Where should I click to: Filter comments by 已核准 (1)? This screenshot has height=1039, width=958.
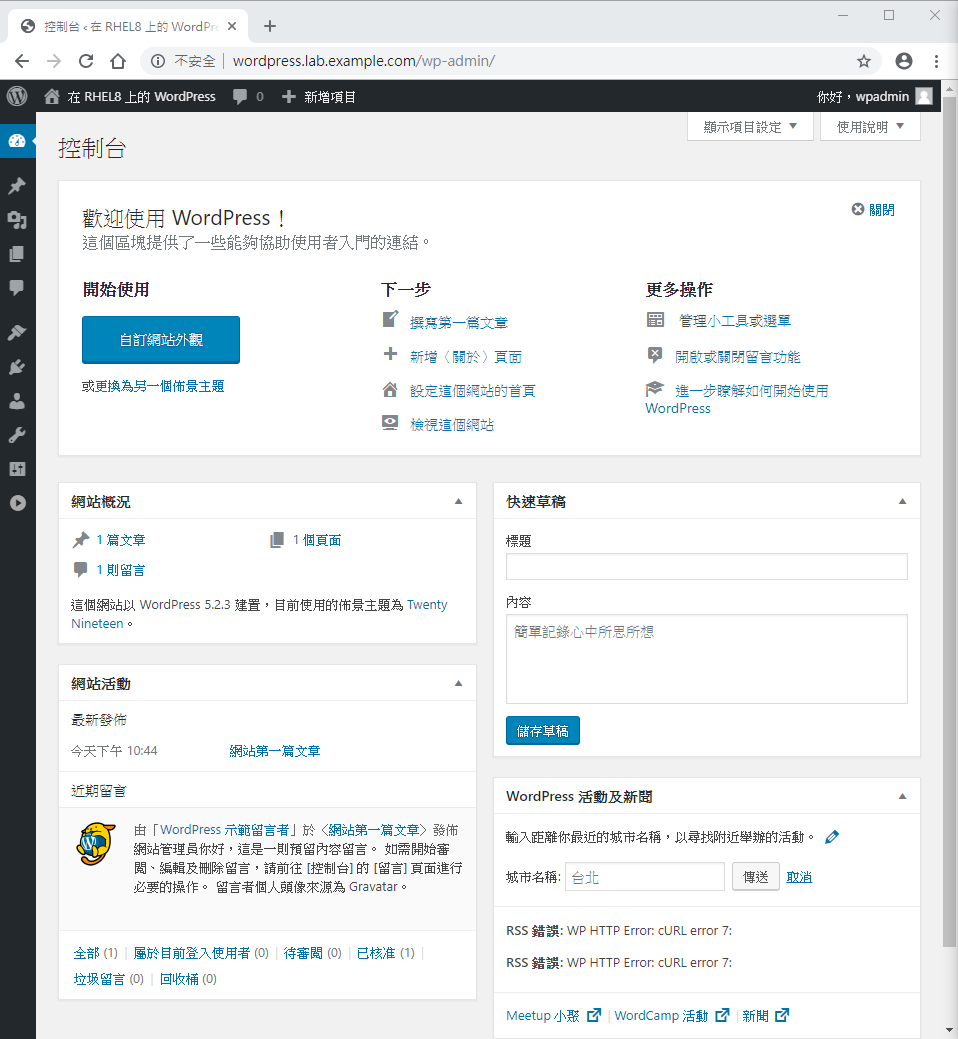386,953
